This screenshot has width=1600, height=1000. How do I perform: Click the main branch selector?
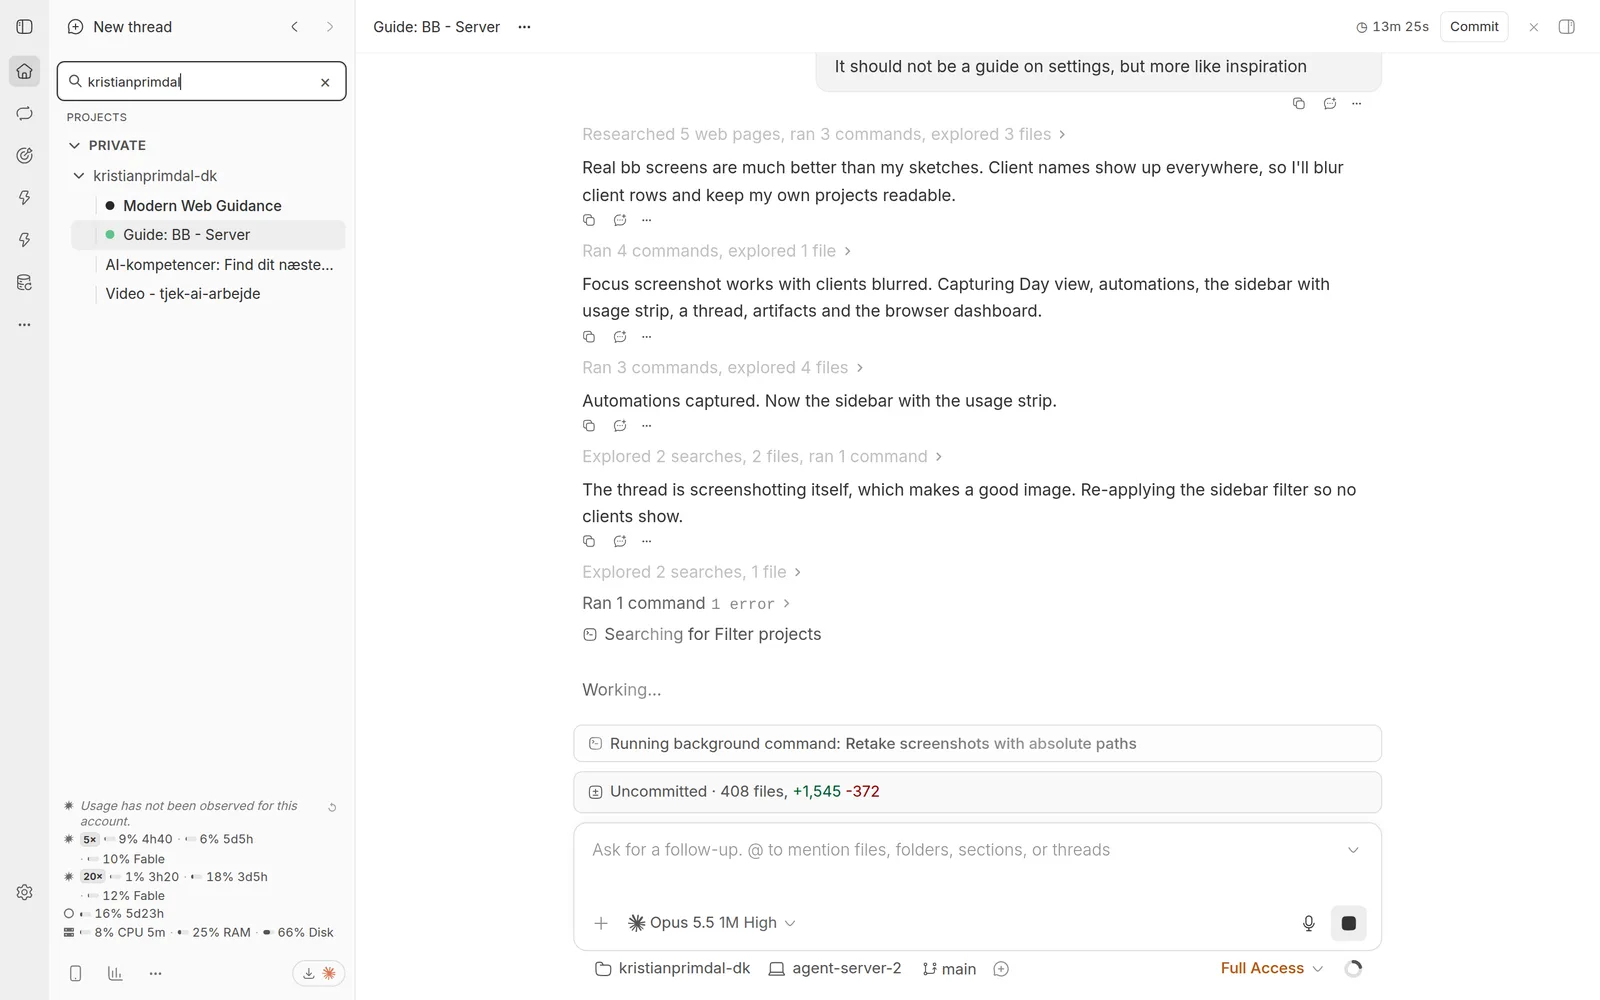[x=949, y=969]
